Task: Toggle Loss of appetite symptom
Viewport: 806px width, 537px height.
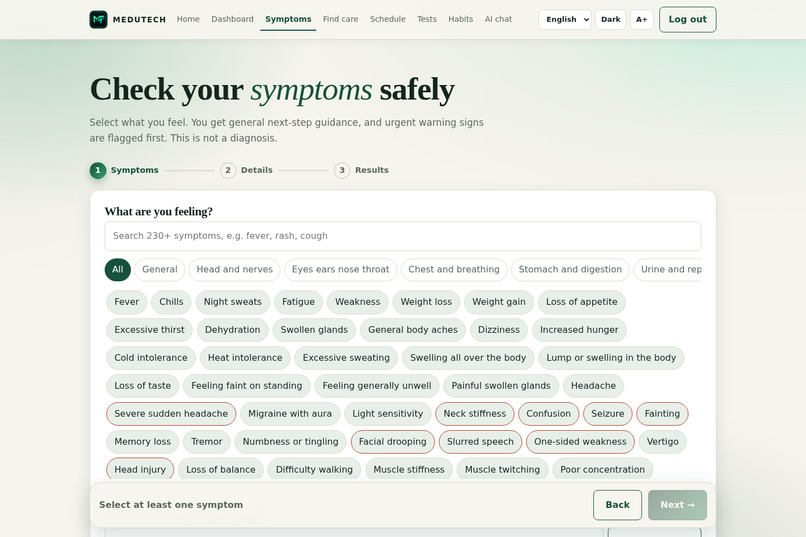Action: [x=581, y=302]
